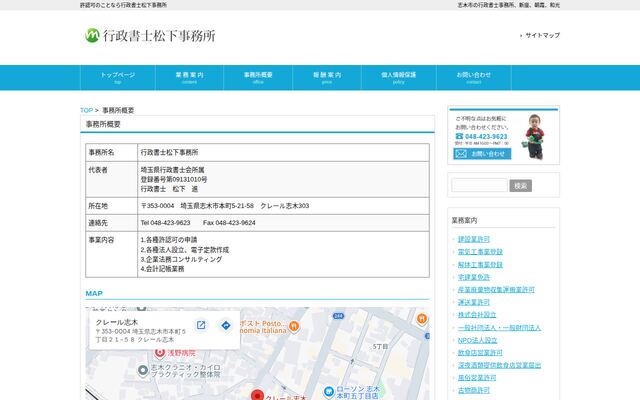This screenshot has height=400, width=640.
Task: Click the 検索 search button
Action: click(x=520, y=186)
